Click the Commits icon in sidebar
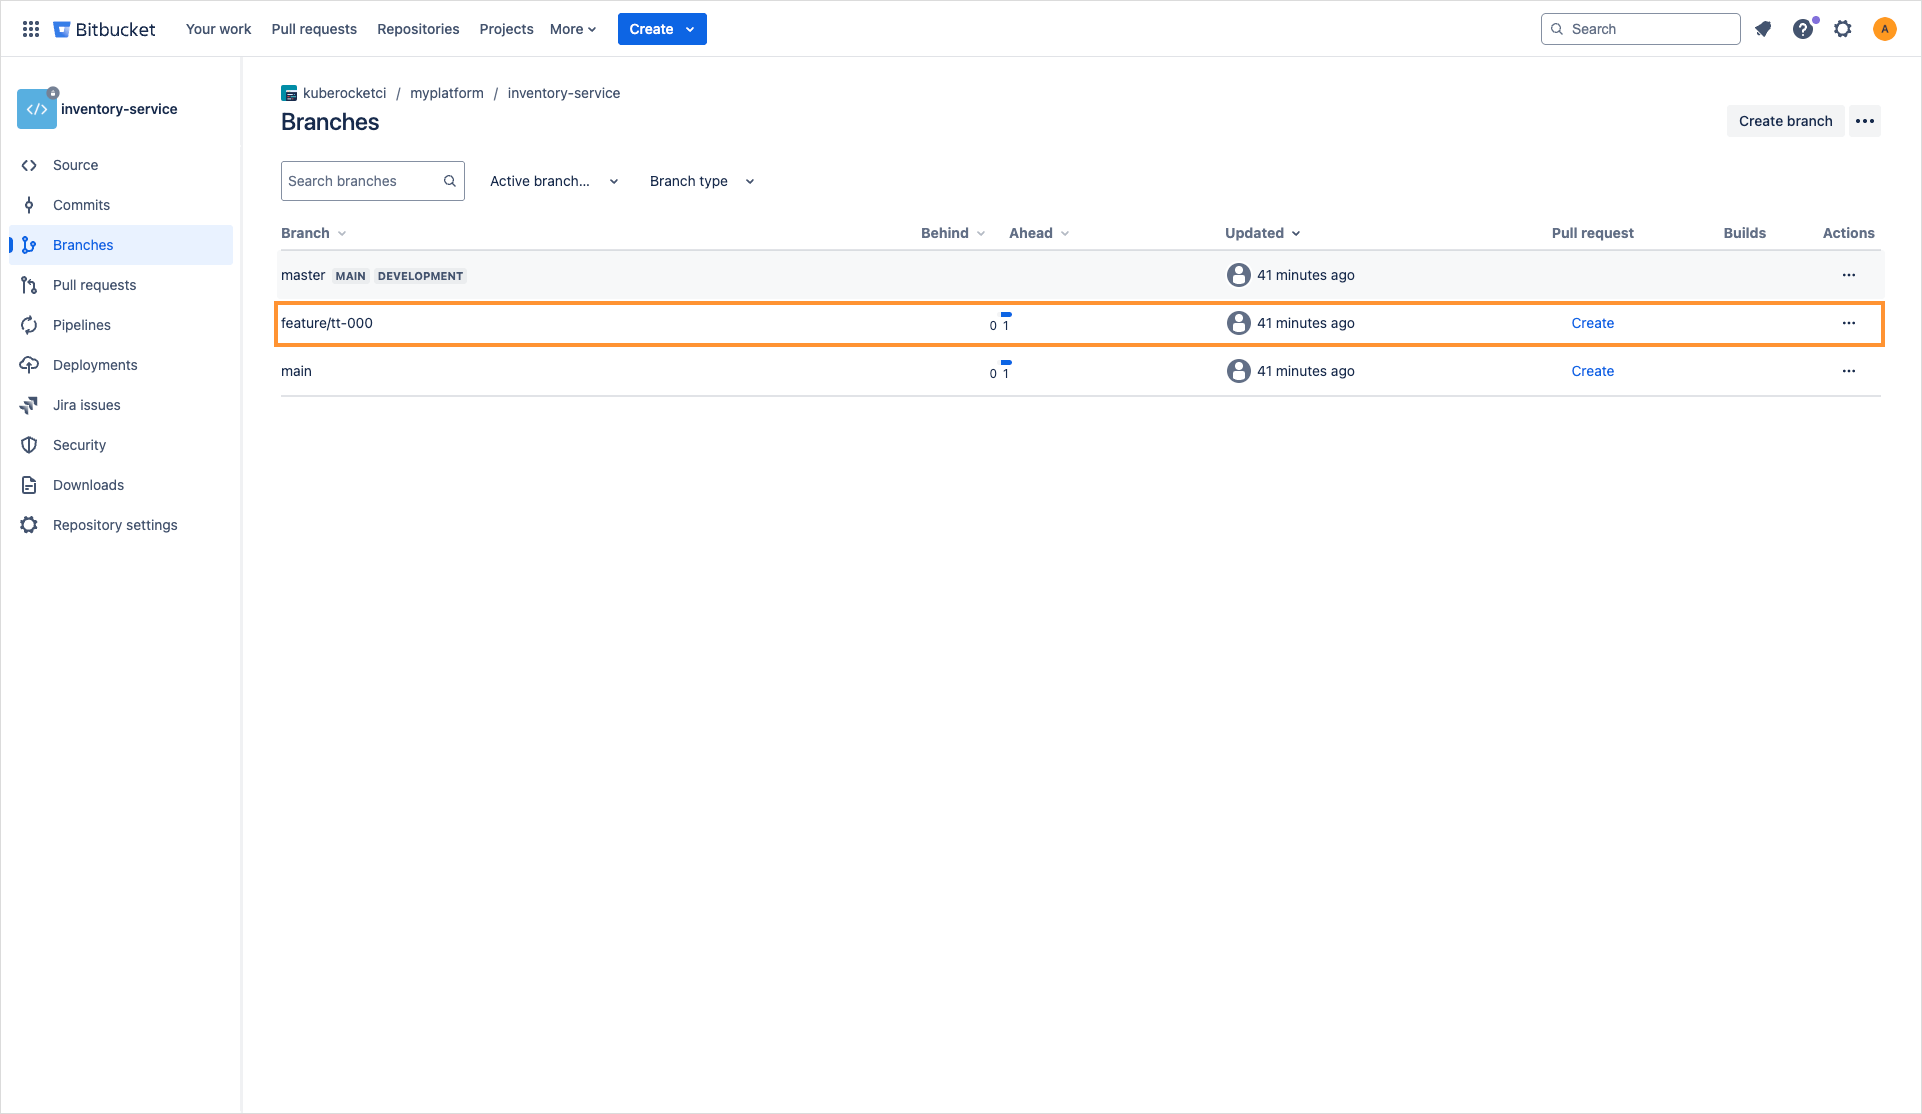This screenshot has height=1114, width=1922. coord(29,204)
